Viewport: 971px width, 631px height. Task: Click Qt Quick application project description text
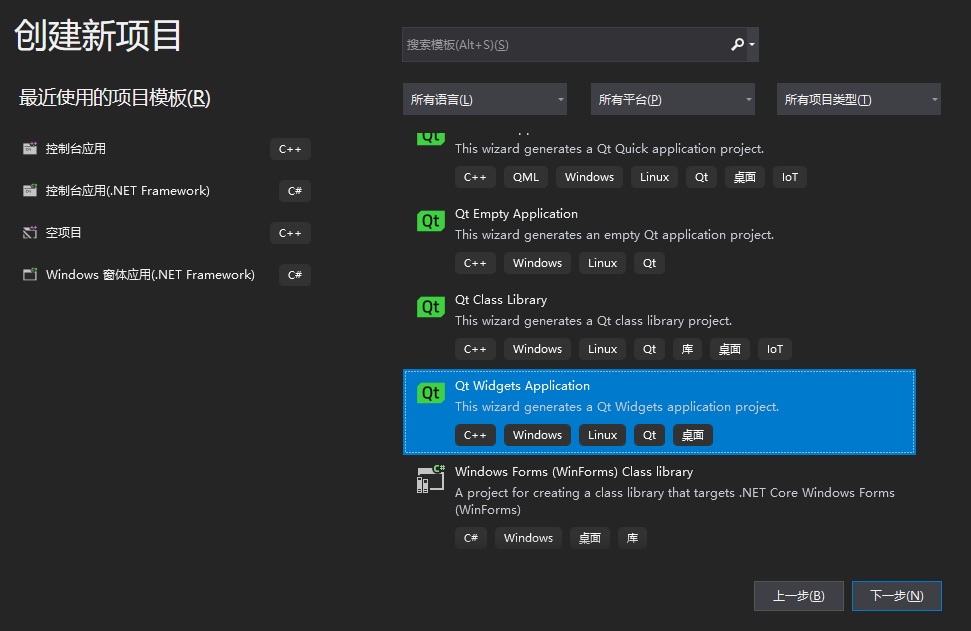(609, 149)
